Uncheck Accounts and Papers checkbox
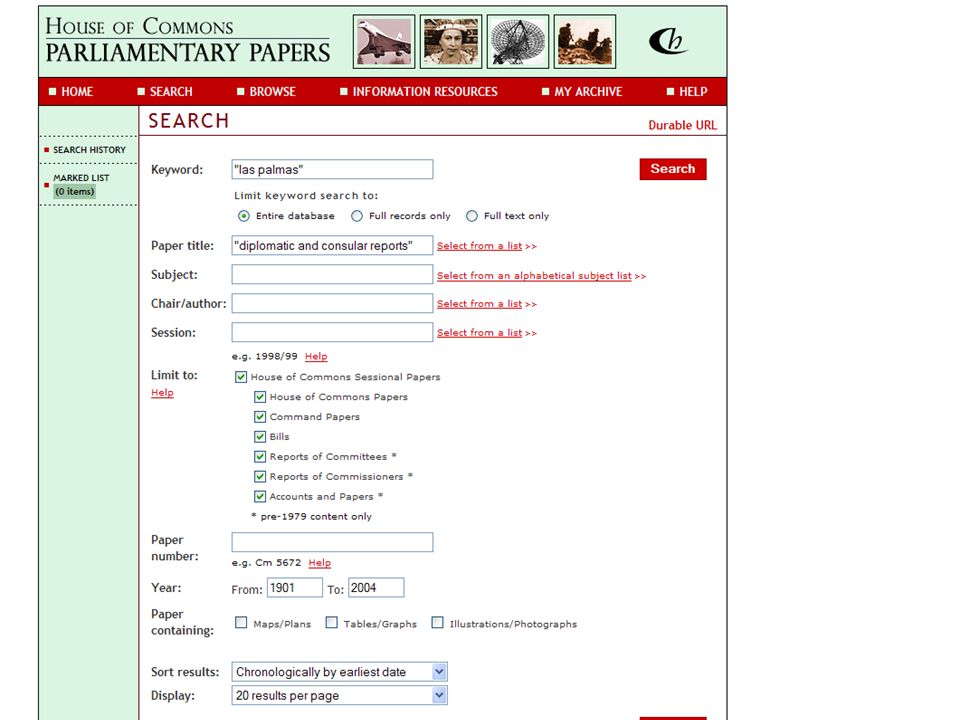Screen dimensions: 960x720 (x=260, y=497)
